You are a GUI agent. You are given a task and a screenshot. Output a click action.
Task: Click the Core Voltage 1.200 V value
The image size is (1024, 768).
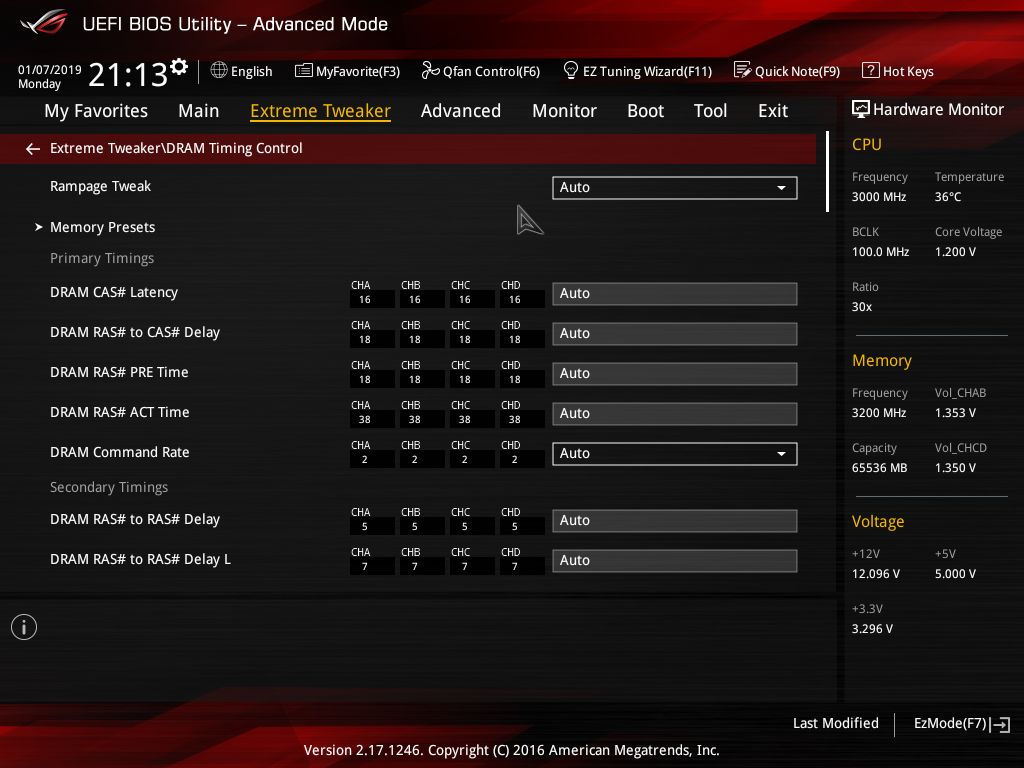pyautogui.click(x=955, y=251)
